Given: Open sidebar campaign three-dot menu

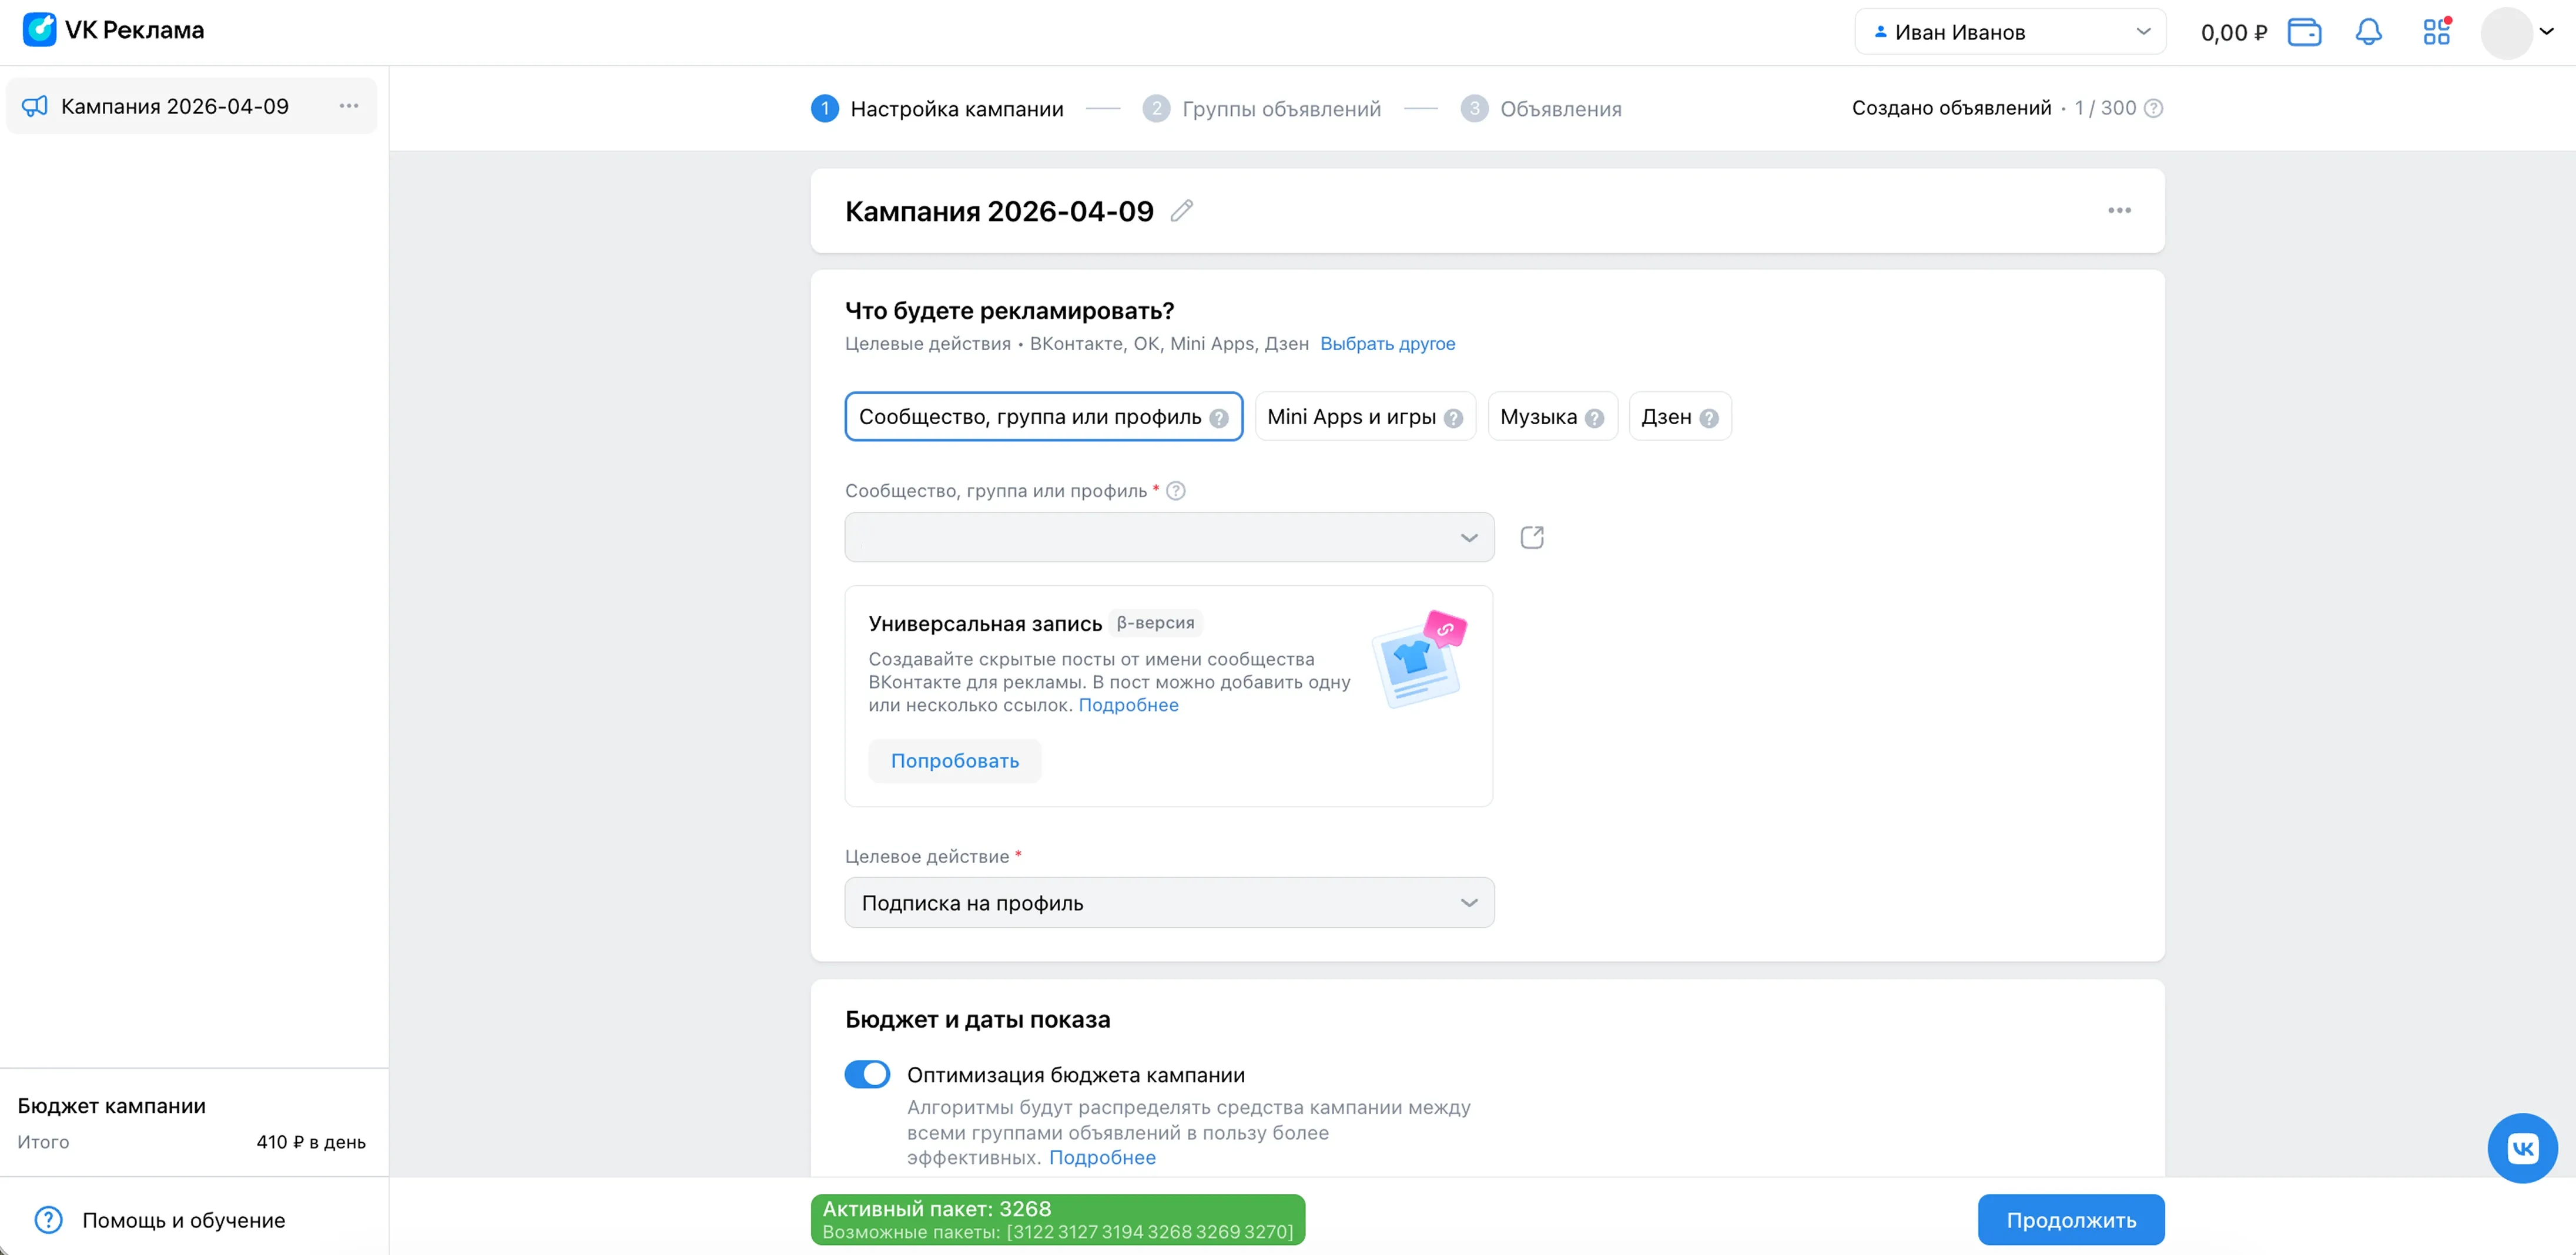Looking at the screenshot, I should pyautogui.click(x=348, y=106).
